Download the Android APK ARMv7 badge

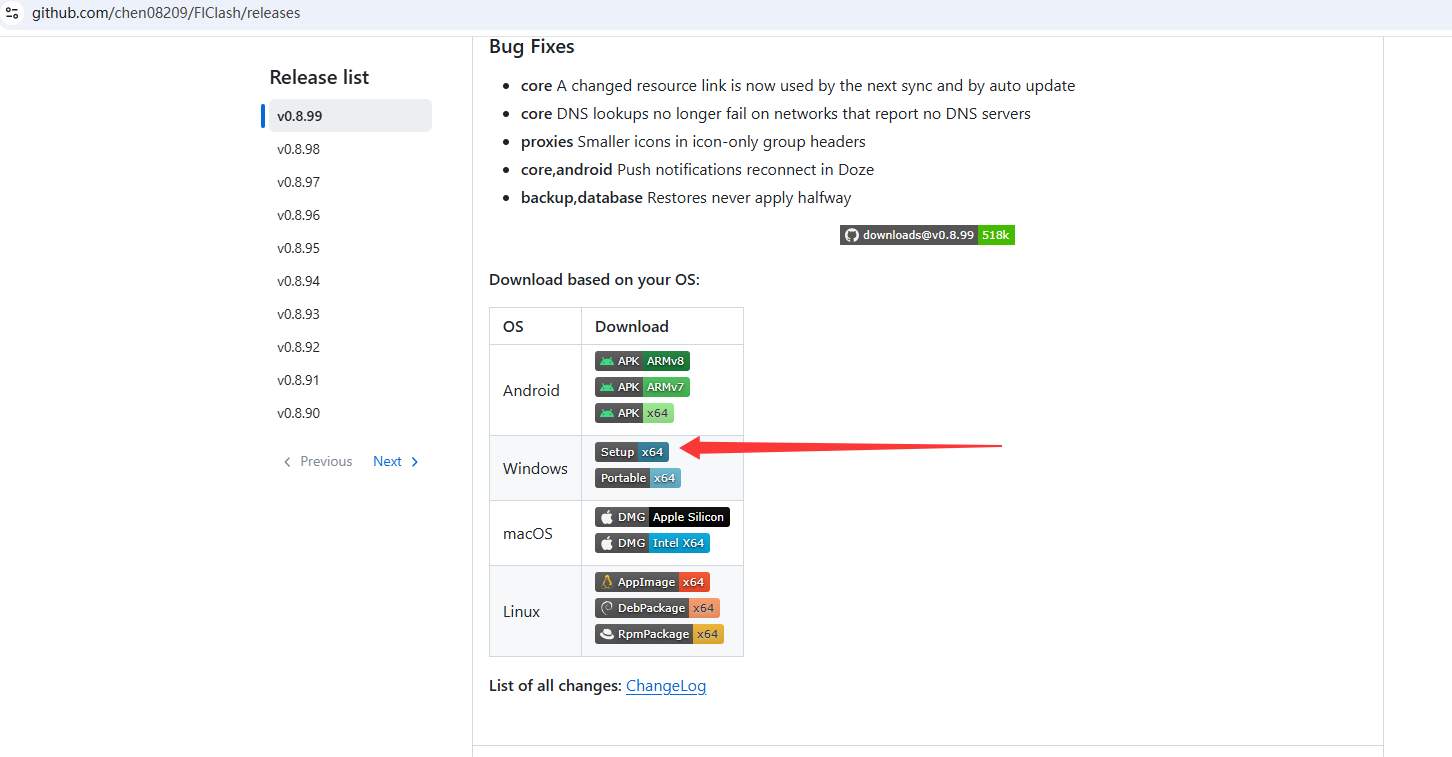coord(642,387)
